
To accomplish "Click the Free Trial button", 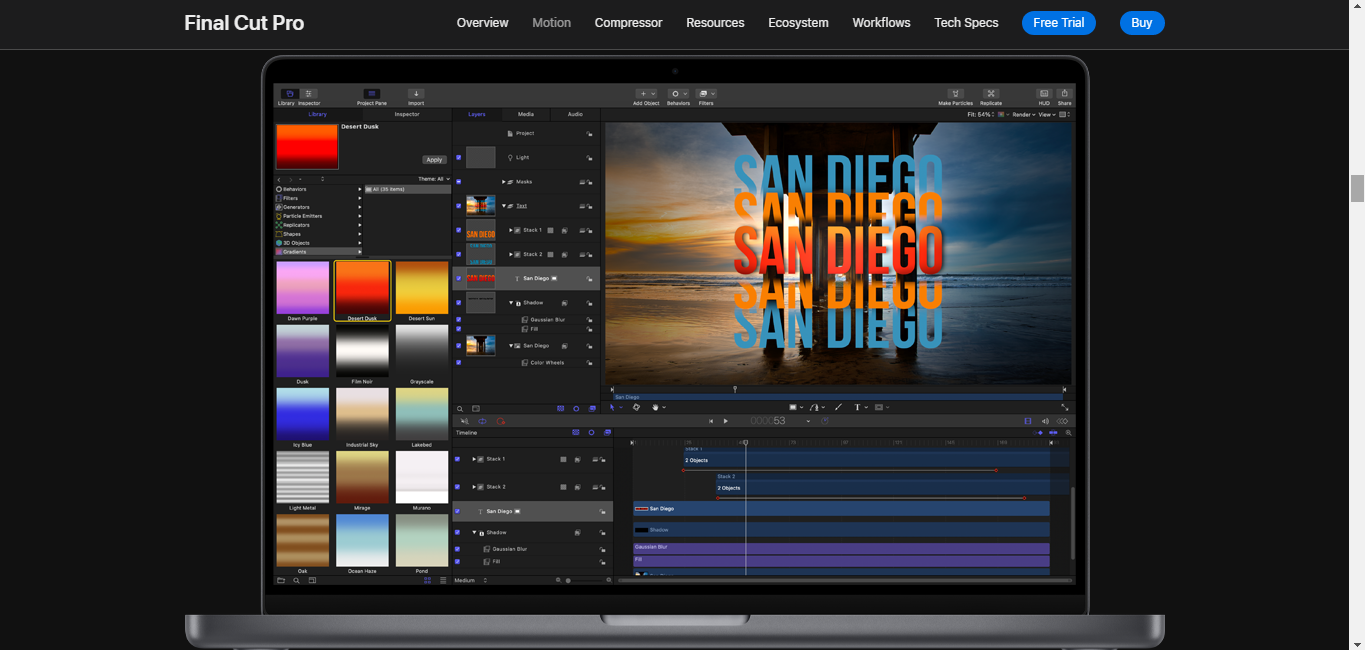I will (1058, 23).
